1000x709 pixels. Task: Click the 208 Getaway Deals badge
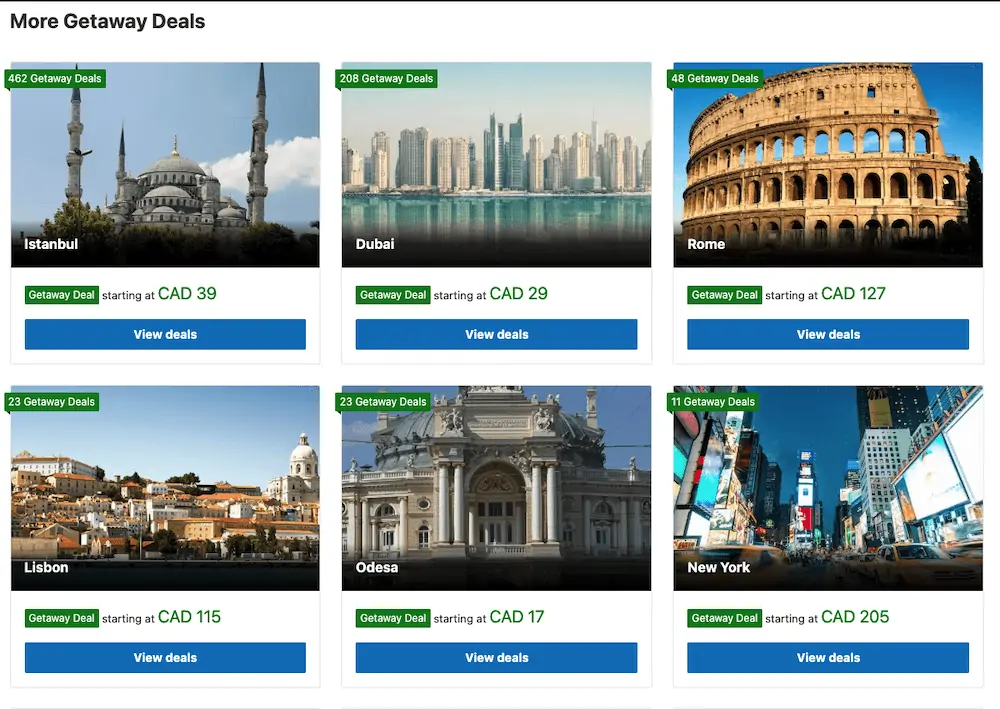click(386, 78)
